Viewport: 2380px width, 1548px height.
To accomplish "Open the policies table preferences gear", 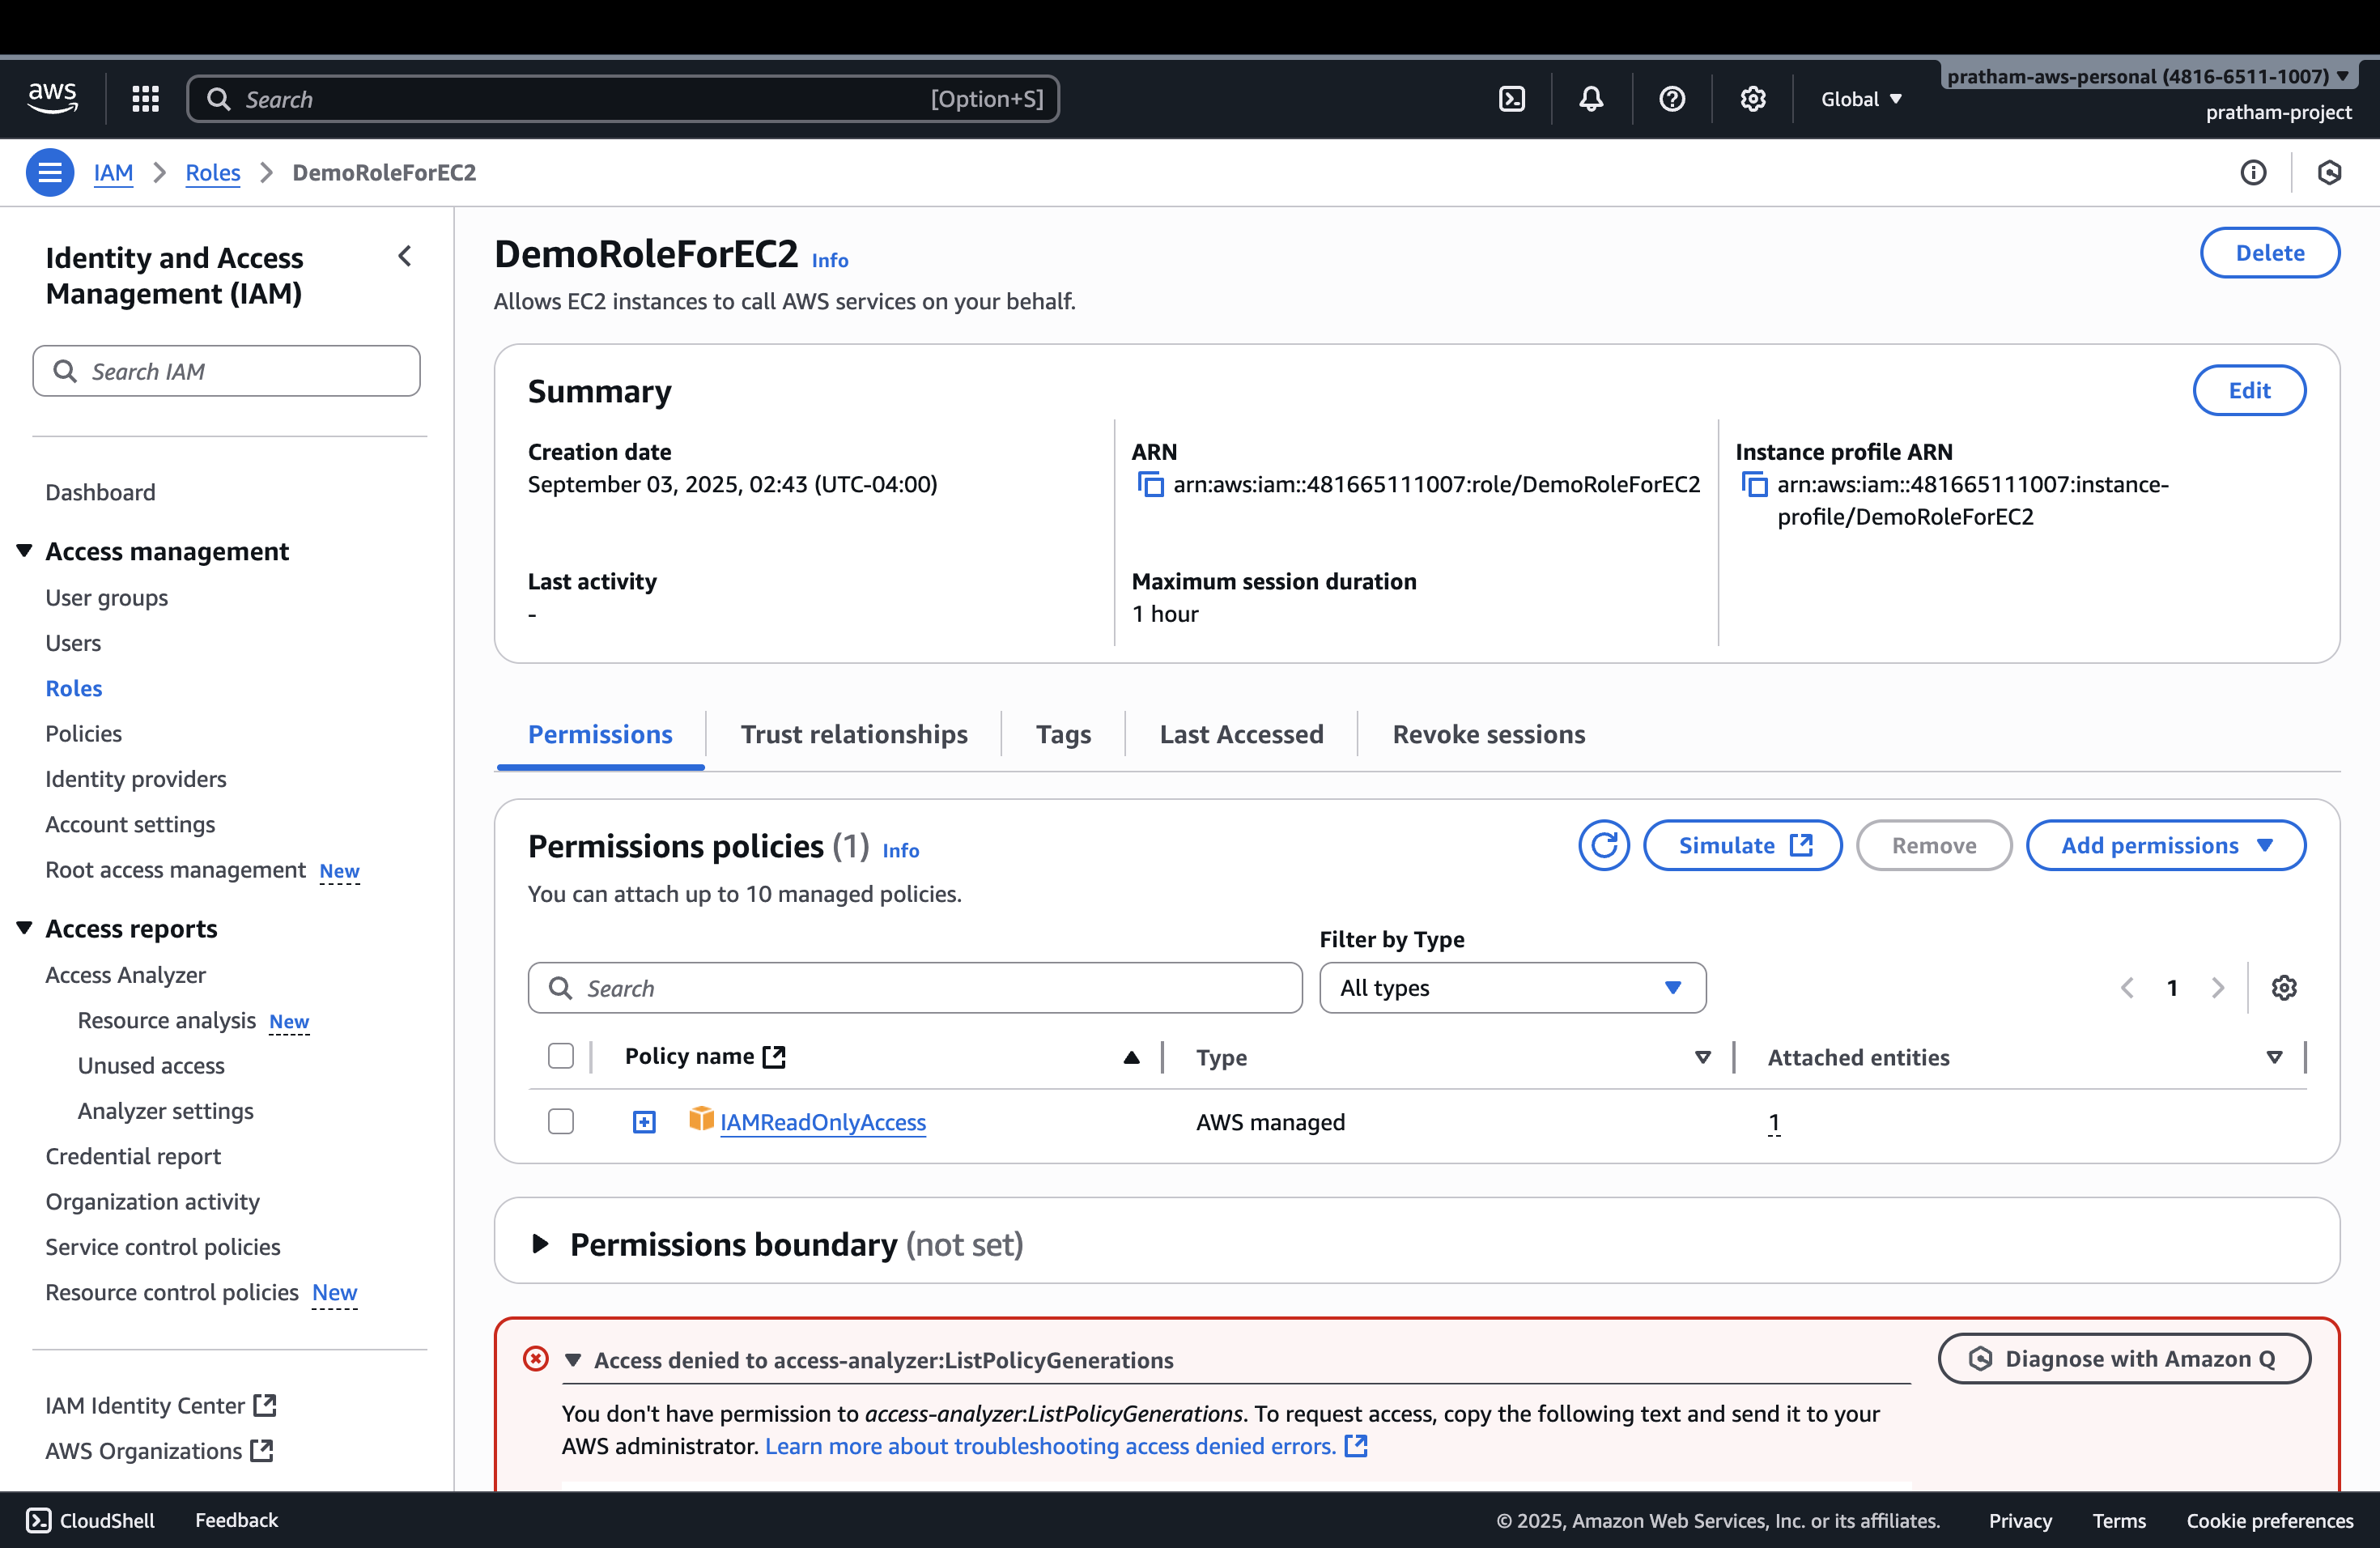I will tap(2284, 988).
